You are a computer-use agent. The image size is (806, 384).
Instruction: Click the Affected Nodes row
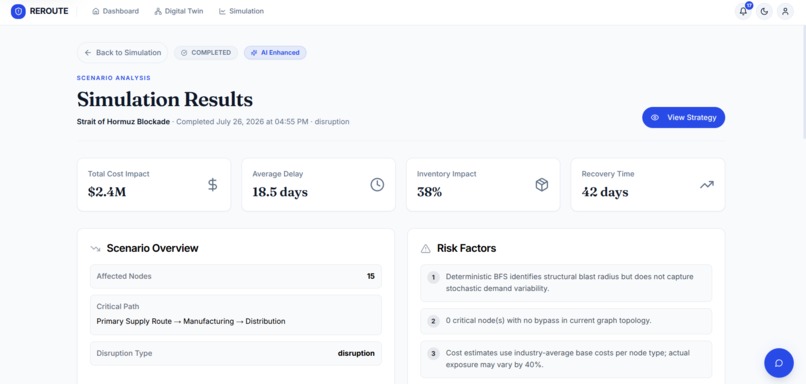(x=236, y=276)
